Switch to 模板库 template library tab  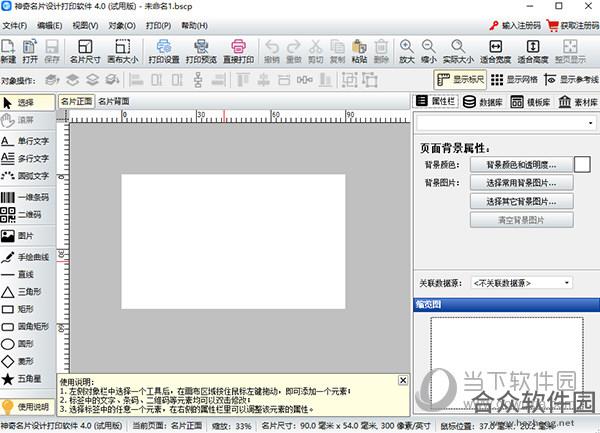click(x=531, y=102)
